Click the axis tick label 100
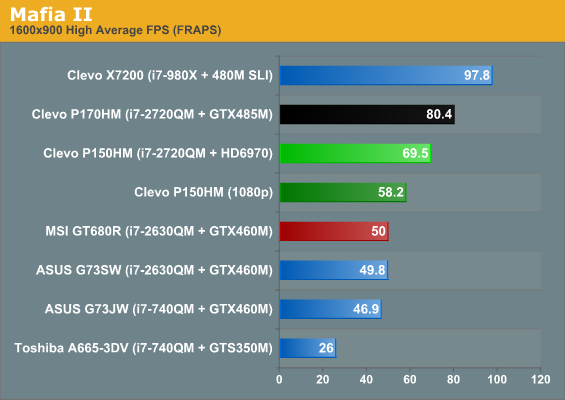This screenshot has width=565, height=400. tap(497, 379)
